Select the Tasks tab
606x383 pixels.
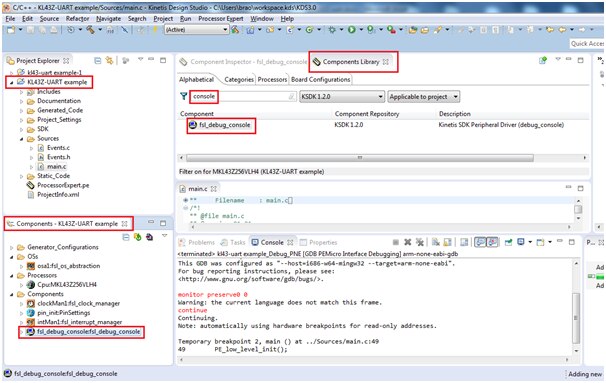(x=233, y=242)
